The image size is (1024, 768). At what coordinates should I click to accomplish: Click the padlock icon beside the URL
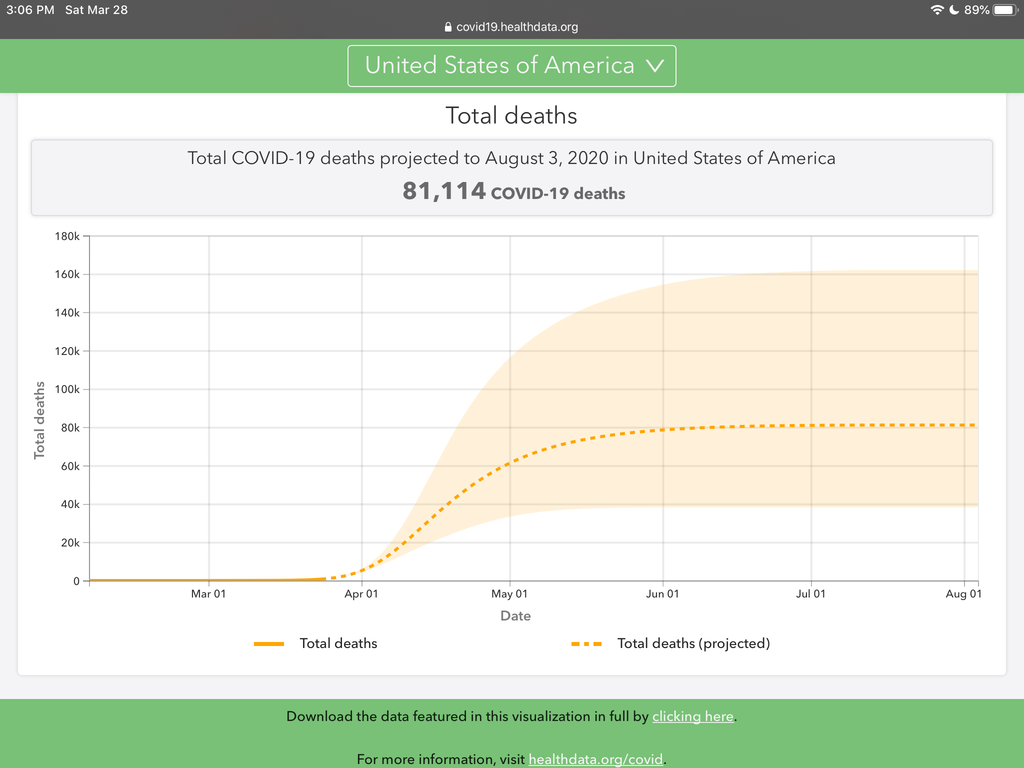point(448,28)
